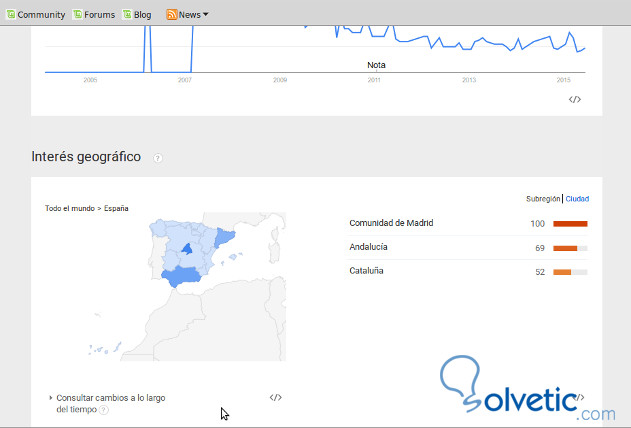Select the Andalucía row
631x428 pixels.
pyautogui.click(x=468, y=247)
